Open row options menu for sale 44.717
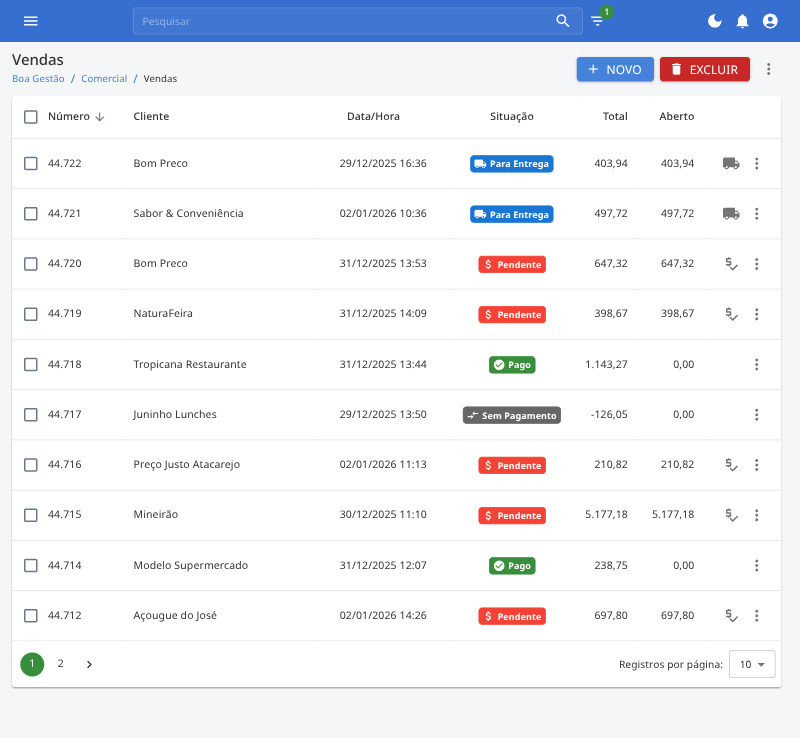The height and width of the screenshot is (738, 800). pos(756,415)
